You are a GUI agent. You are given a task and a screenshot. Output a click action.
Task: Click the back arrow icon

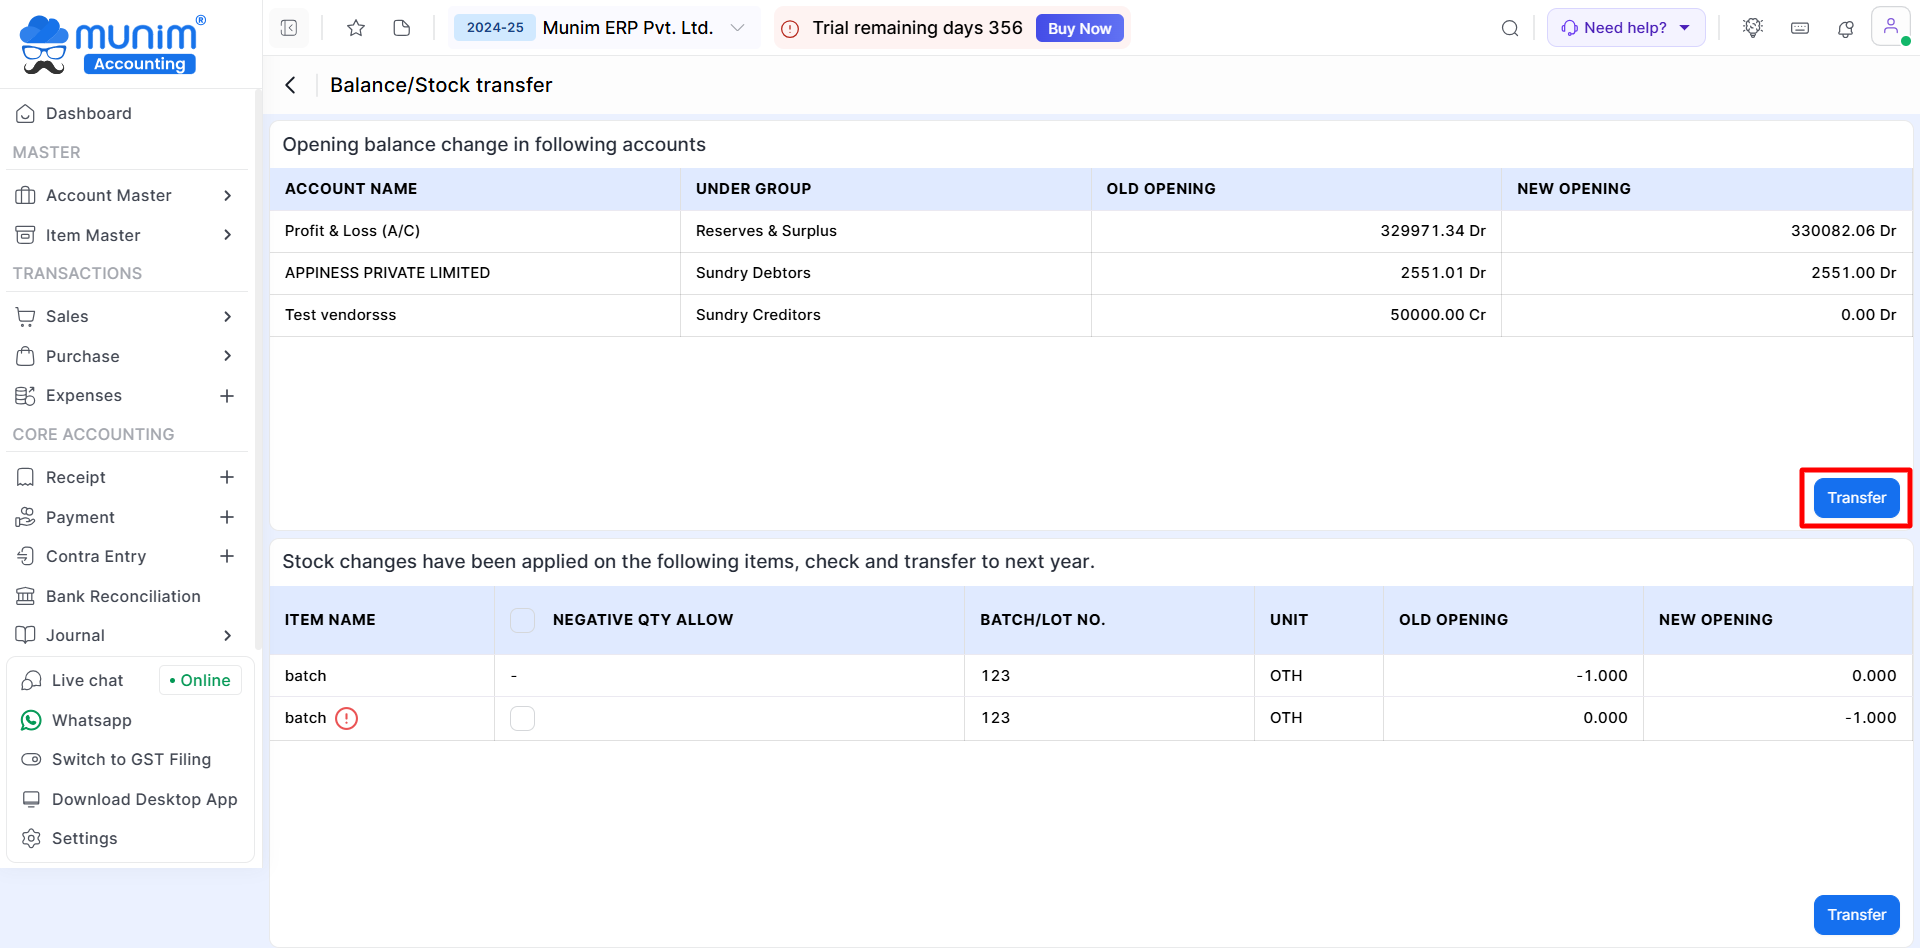coord(291,85)
